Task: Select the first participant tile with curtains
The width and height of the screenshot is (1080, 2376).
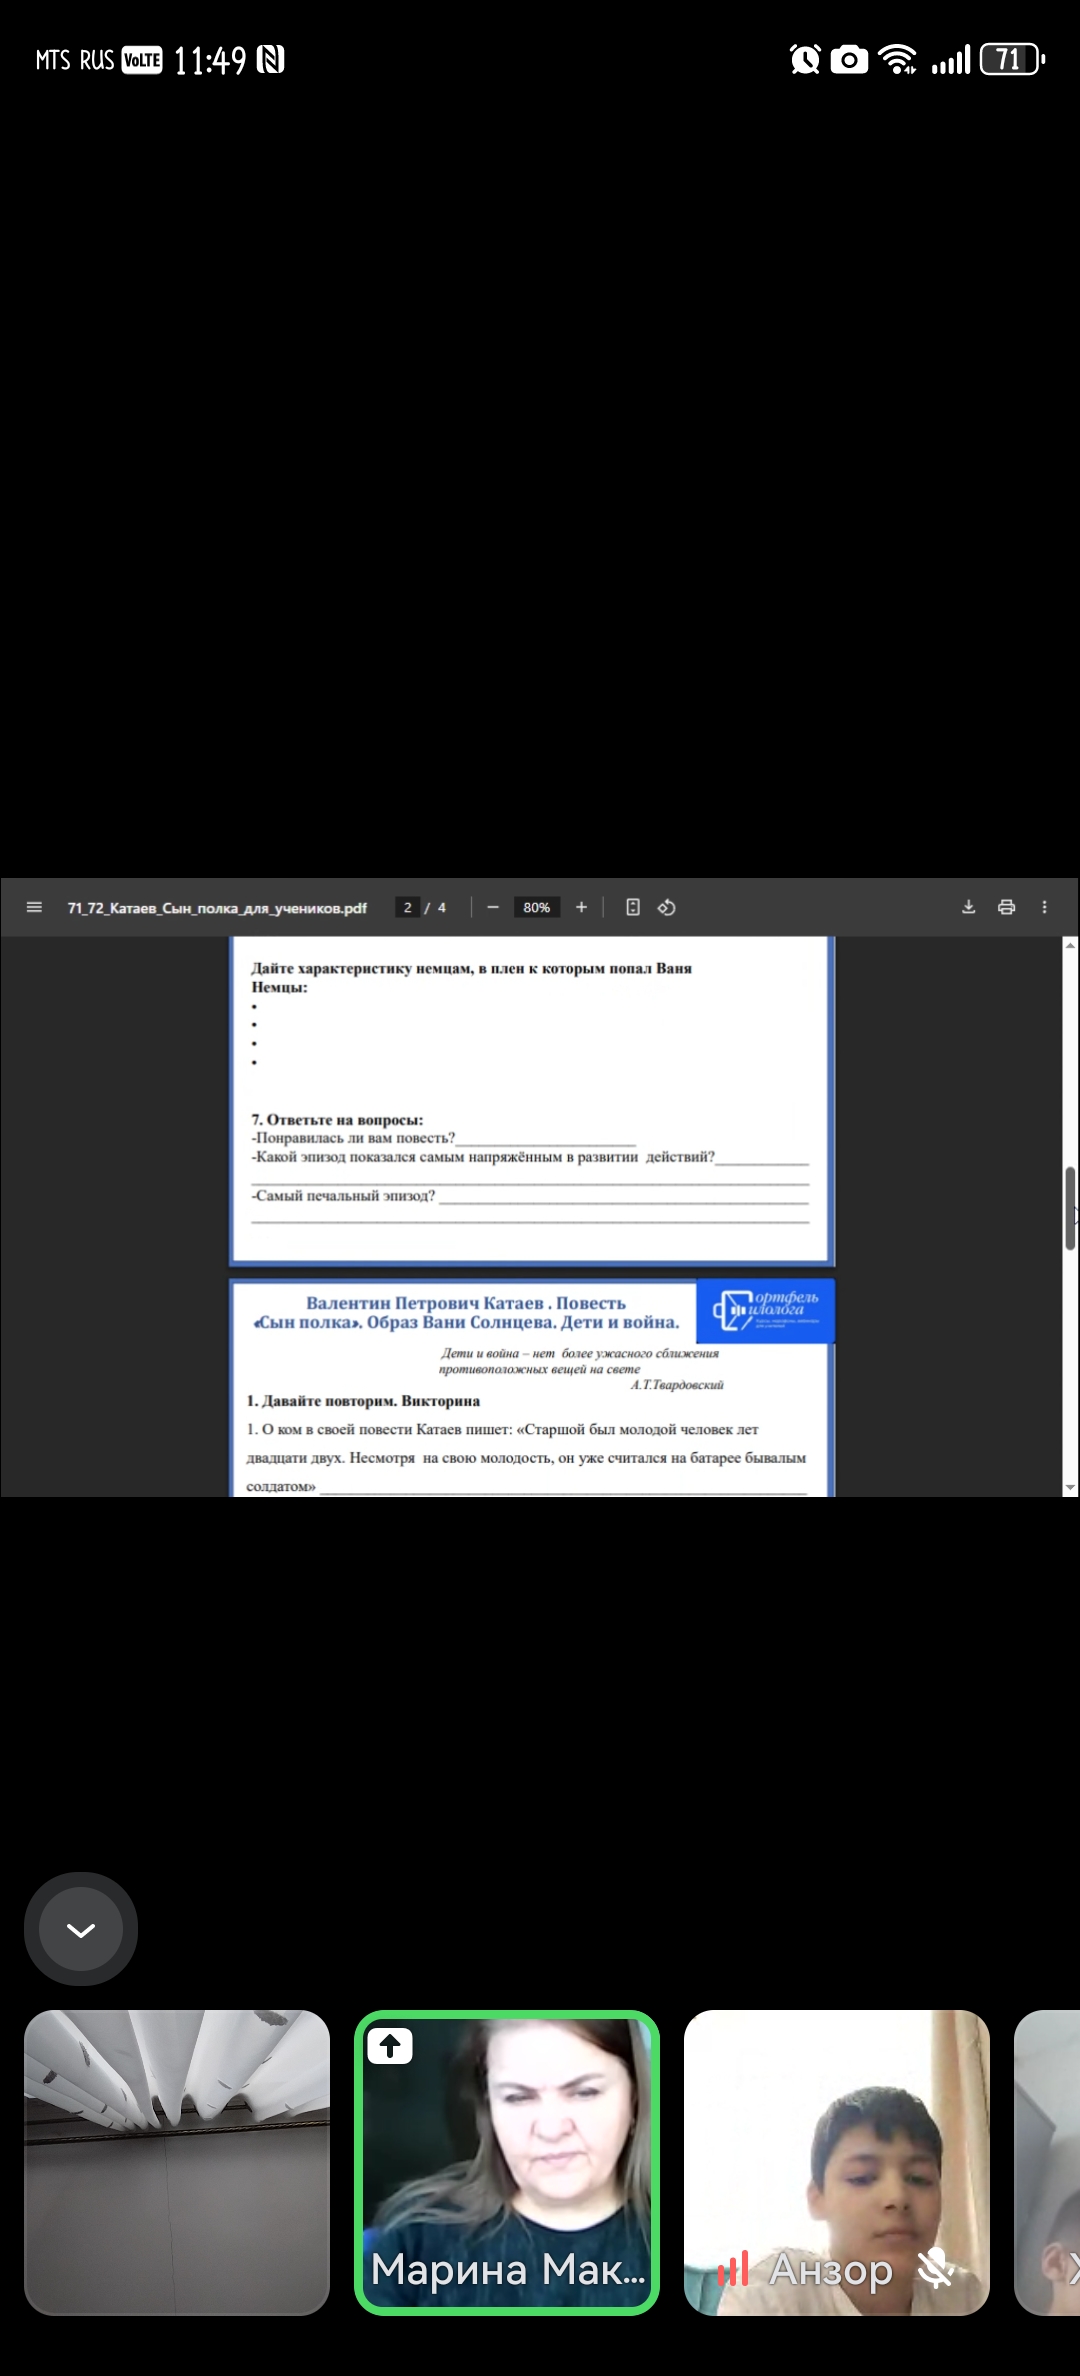Action: 177,2162
